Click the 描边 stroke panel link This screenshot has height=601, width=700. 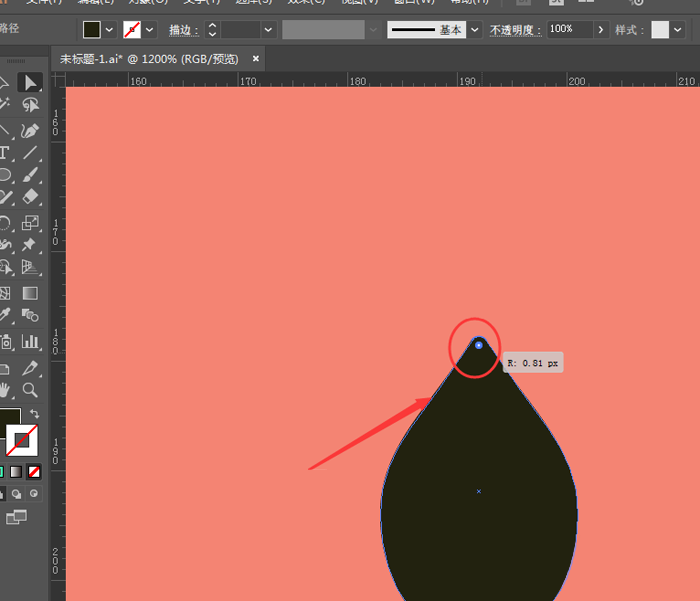click(x=183, y=30)
